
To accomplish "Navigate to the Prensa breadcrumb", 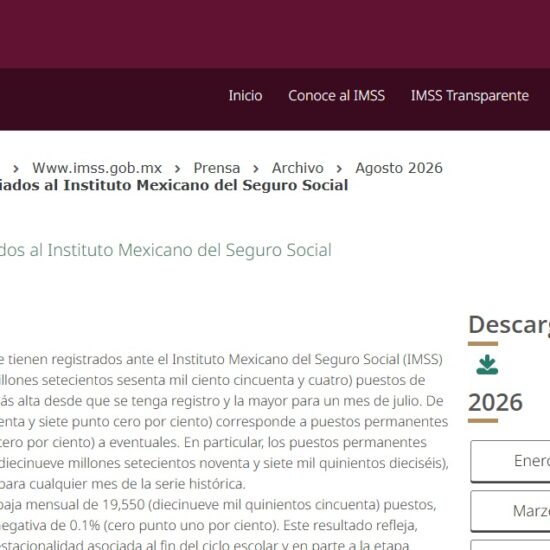I will pos(217,168).
